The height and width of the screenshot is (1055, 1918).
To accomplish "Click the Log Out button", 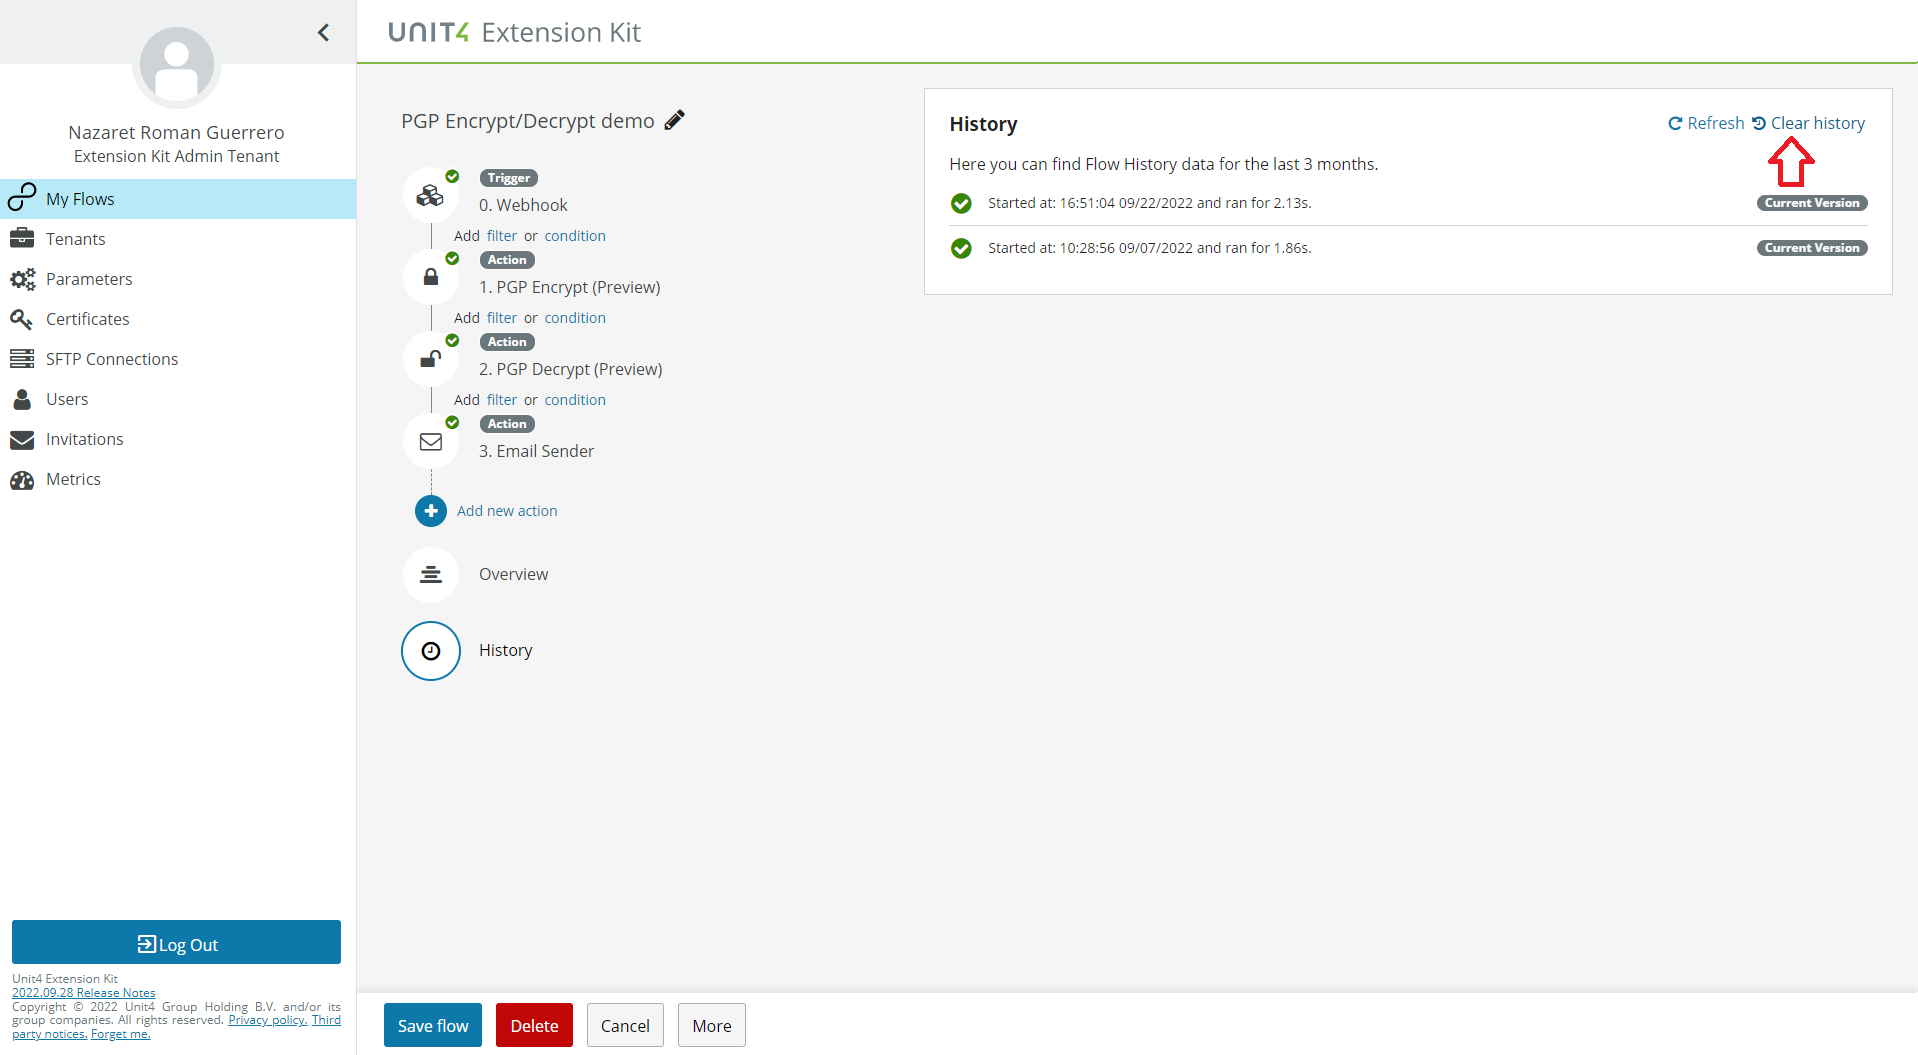I will (x=176, y=943).
